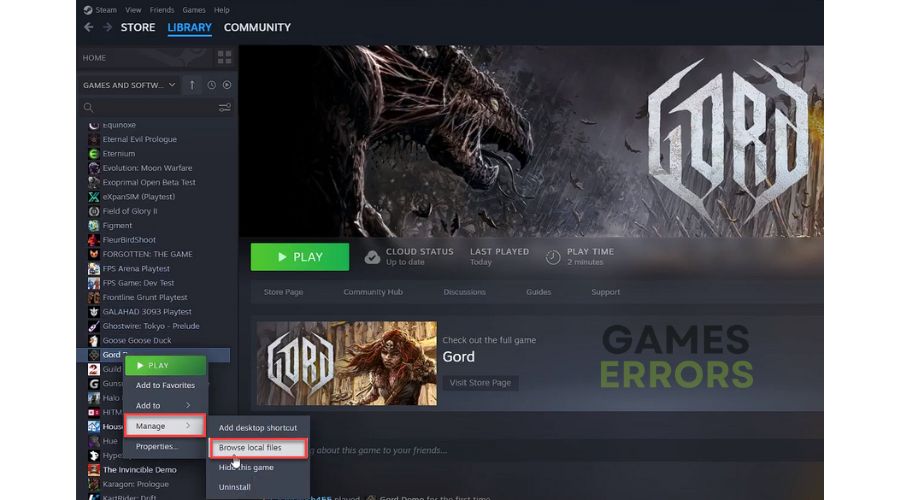Screen dimensions: 900x500
Task: Open advanced filter options icon
Action: click(x=224, y=107)
